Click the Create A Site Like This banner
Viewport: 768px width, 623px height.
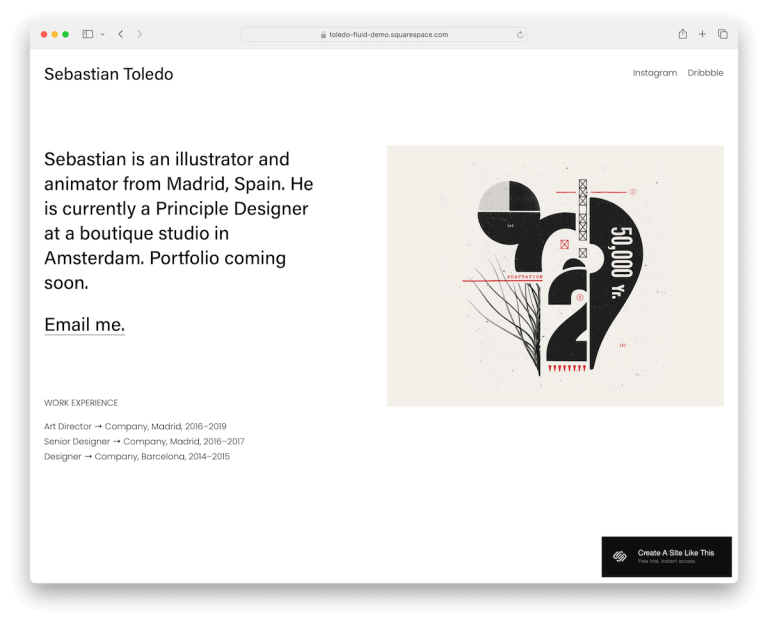click(x=667, y=556)
